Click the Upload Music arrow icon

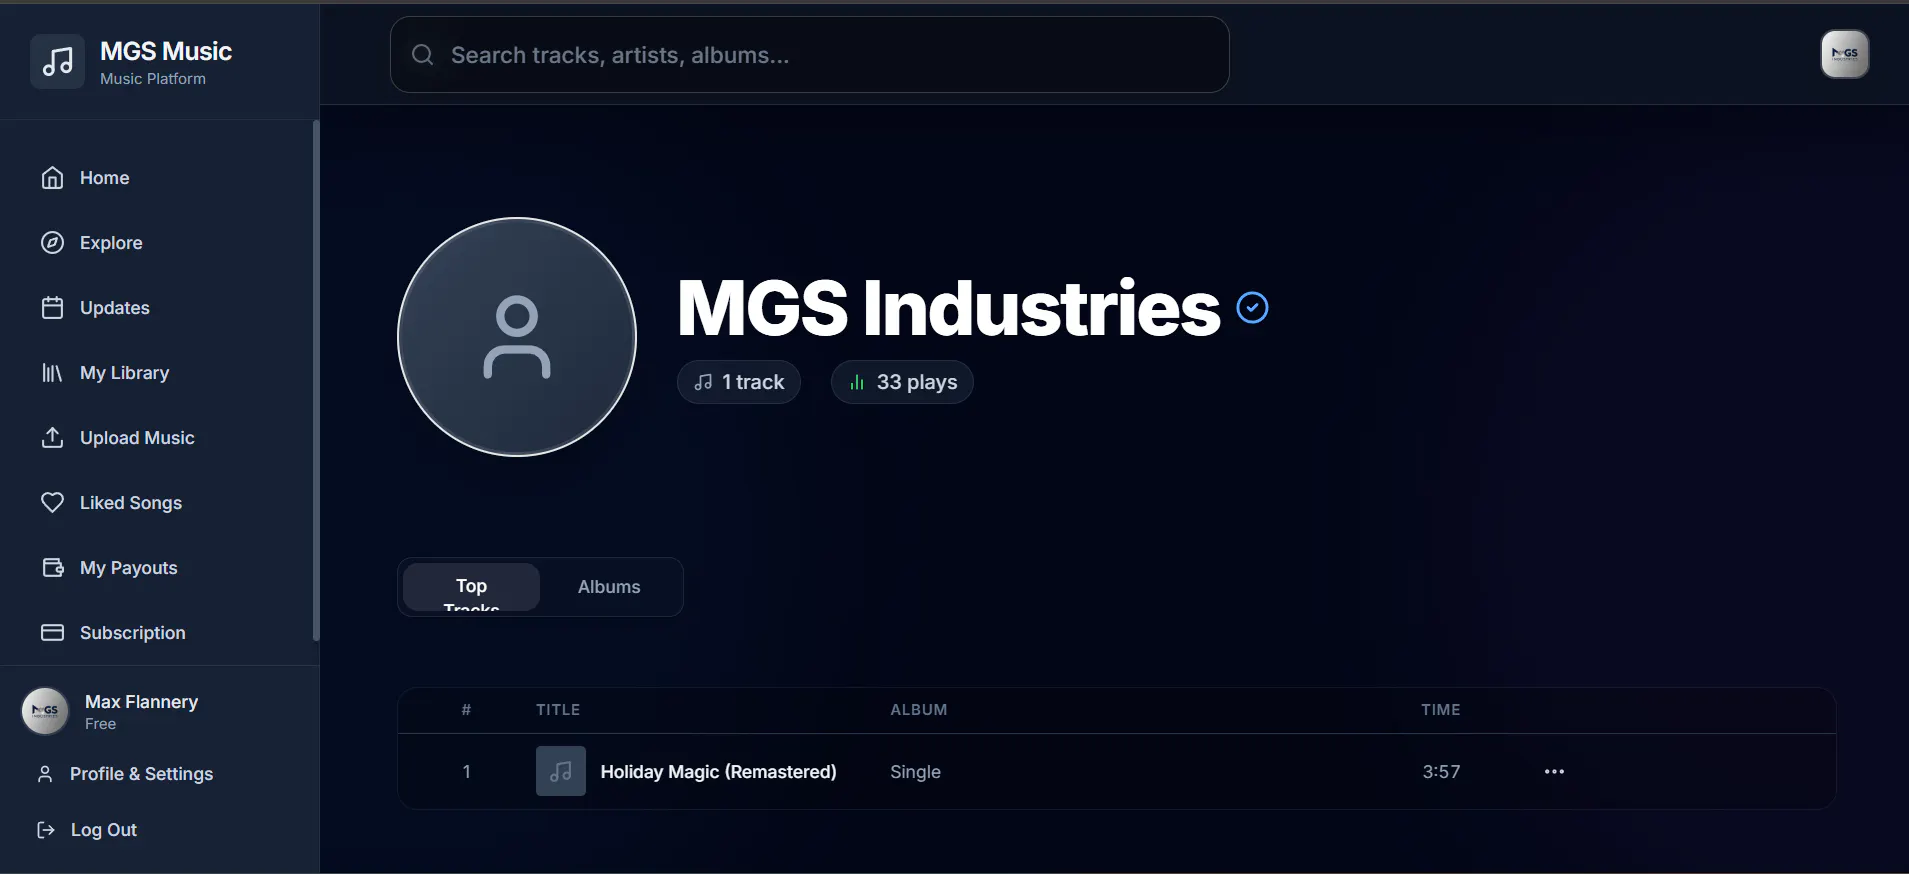(x=52, y=438)
